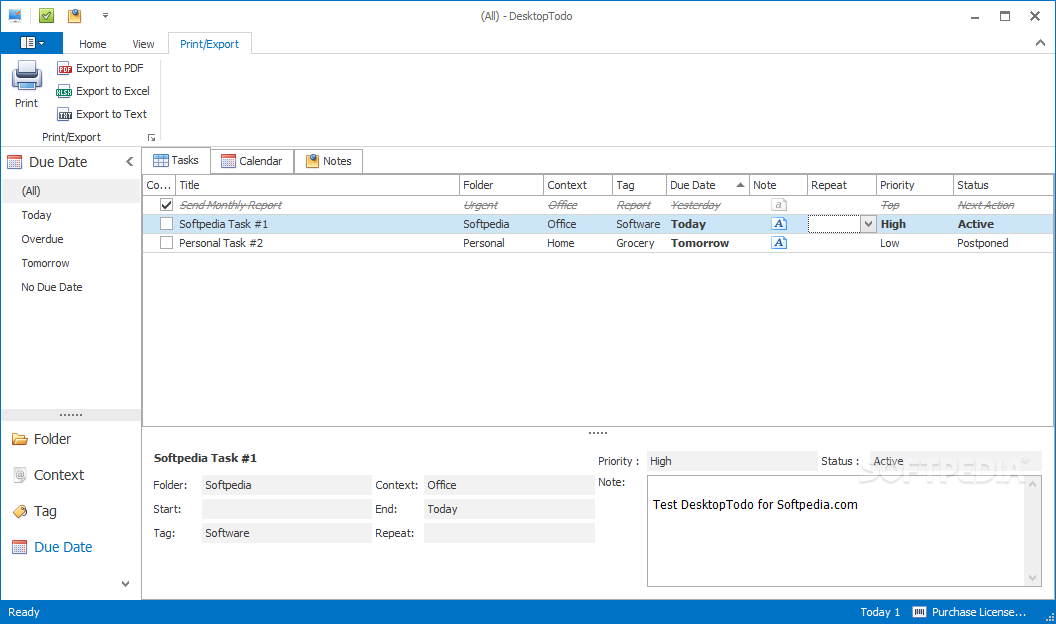The height and width of the screenshot is (624, 1056).
Task: Open note icon for Send Monthly Report
Action: (x=779, y=205)
